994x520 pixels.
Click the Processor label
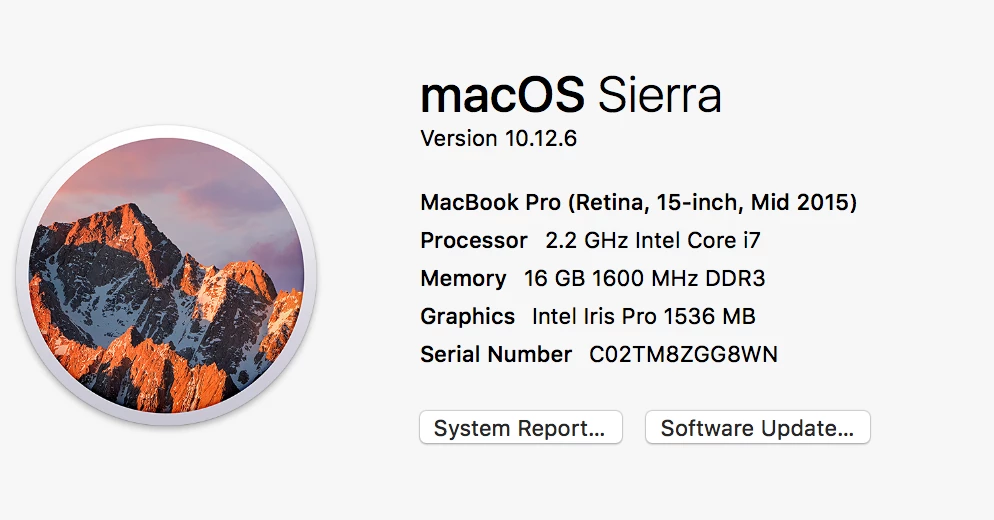pos(474,240)
